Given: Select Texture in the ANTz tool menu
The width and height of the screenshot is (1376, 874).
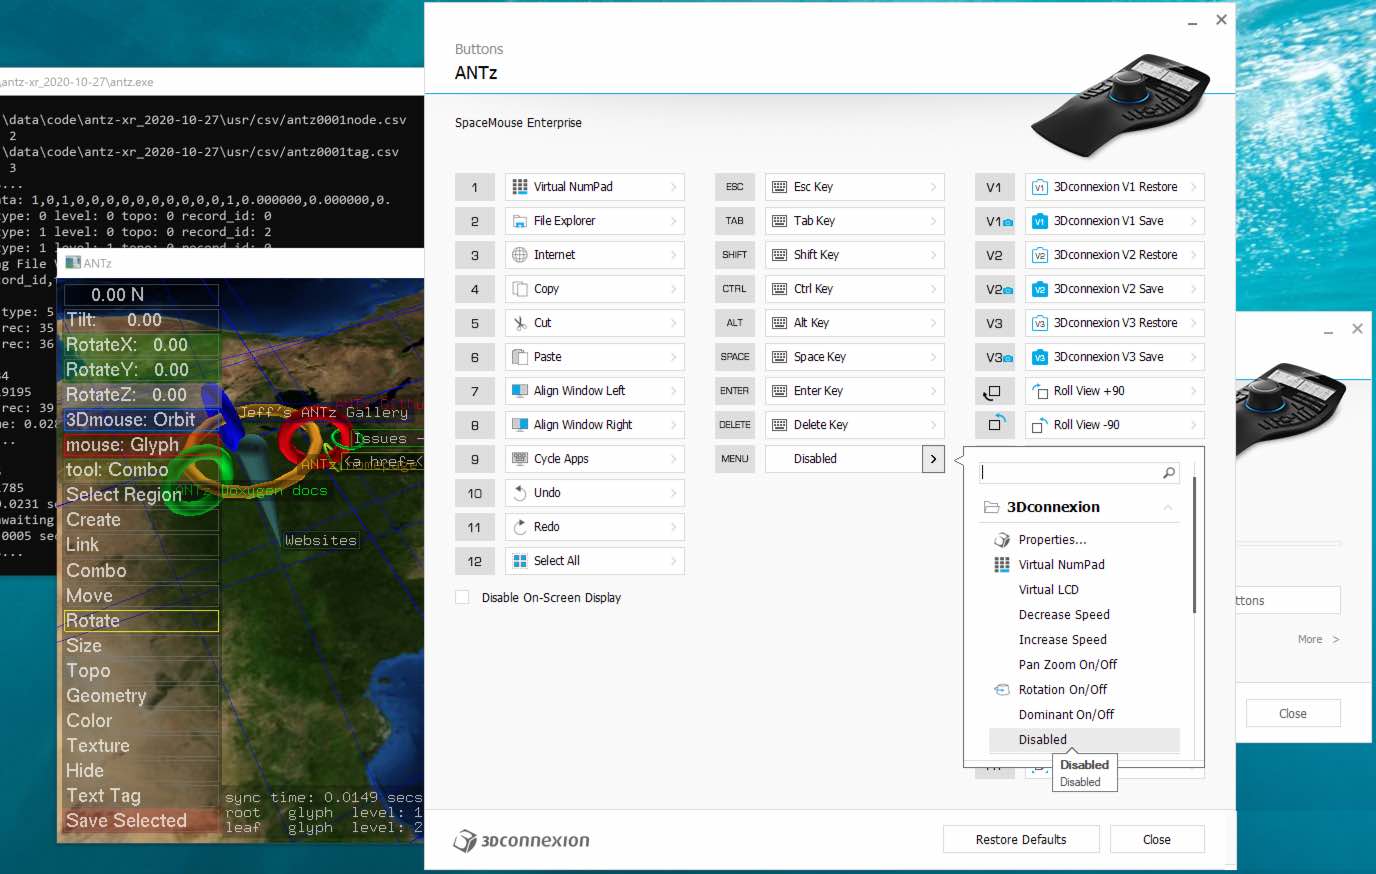Looking at the screenshot, I should tap(141, 746).
